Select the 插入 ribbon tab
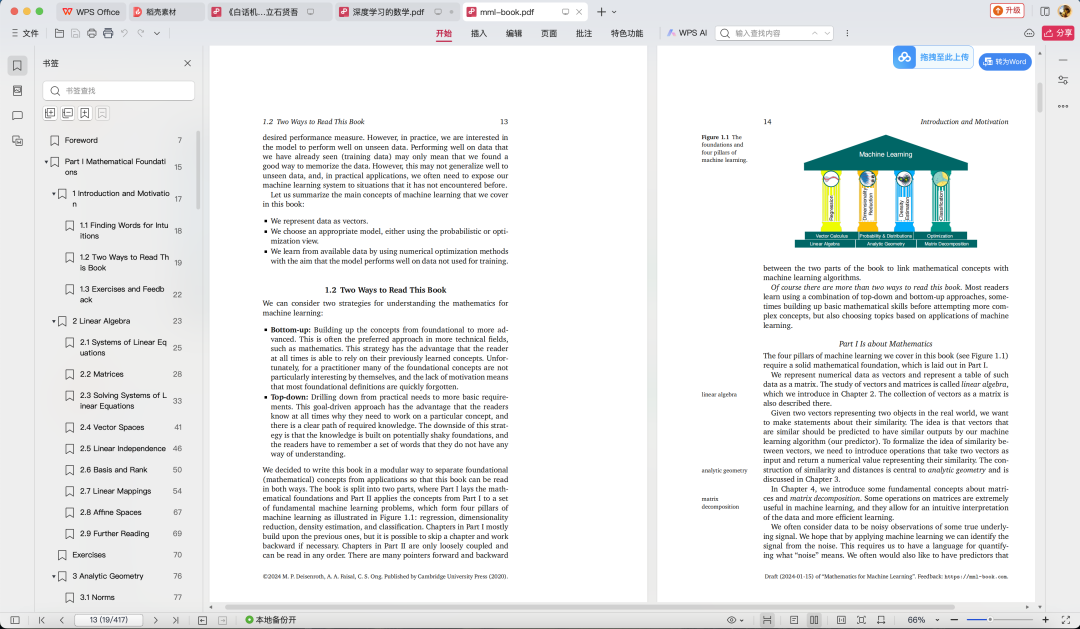1080x629 pixels. (x=479, y=33)
